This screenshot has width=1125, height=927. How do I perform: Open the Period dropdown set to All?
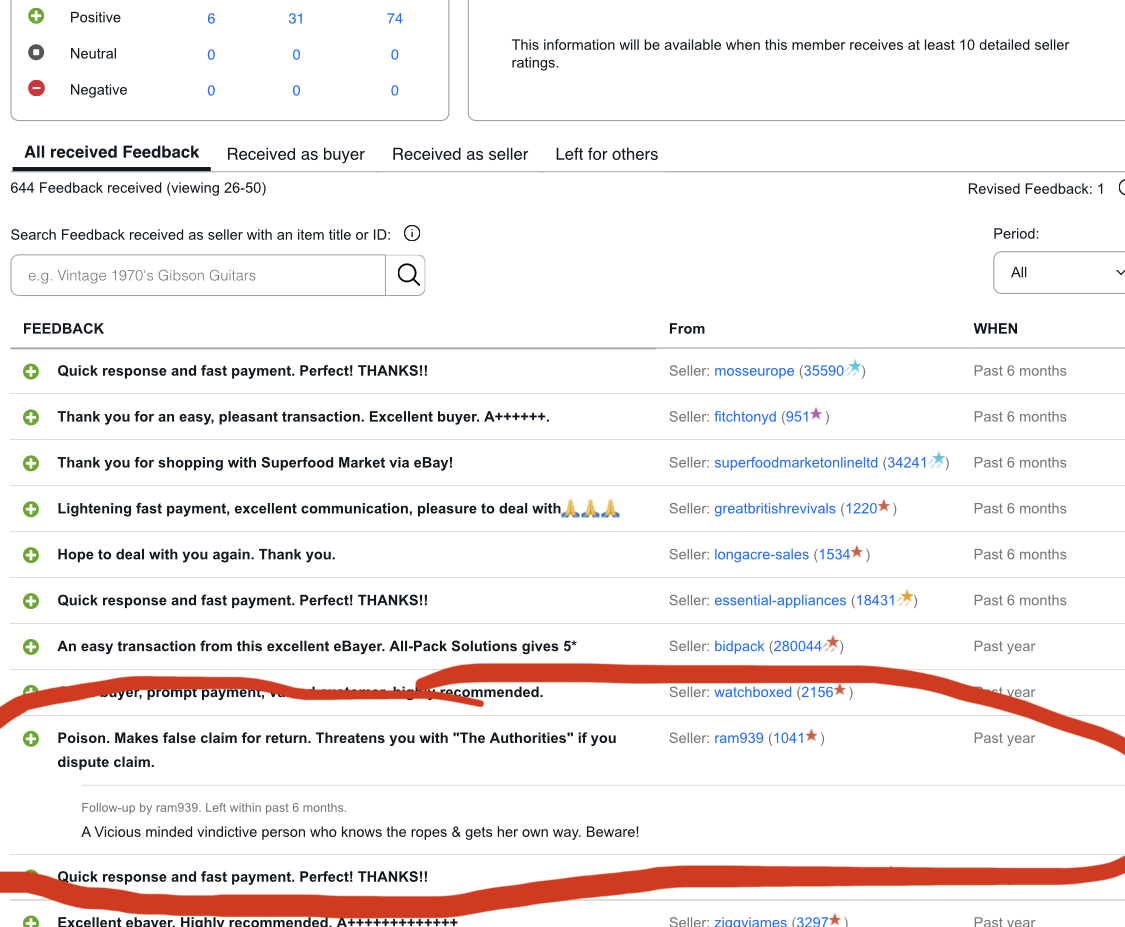coord(1060,272)
